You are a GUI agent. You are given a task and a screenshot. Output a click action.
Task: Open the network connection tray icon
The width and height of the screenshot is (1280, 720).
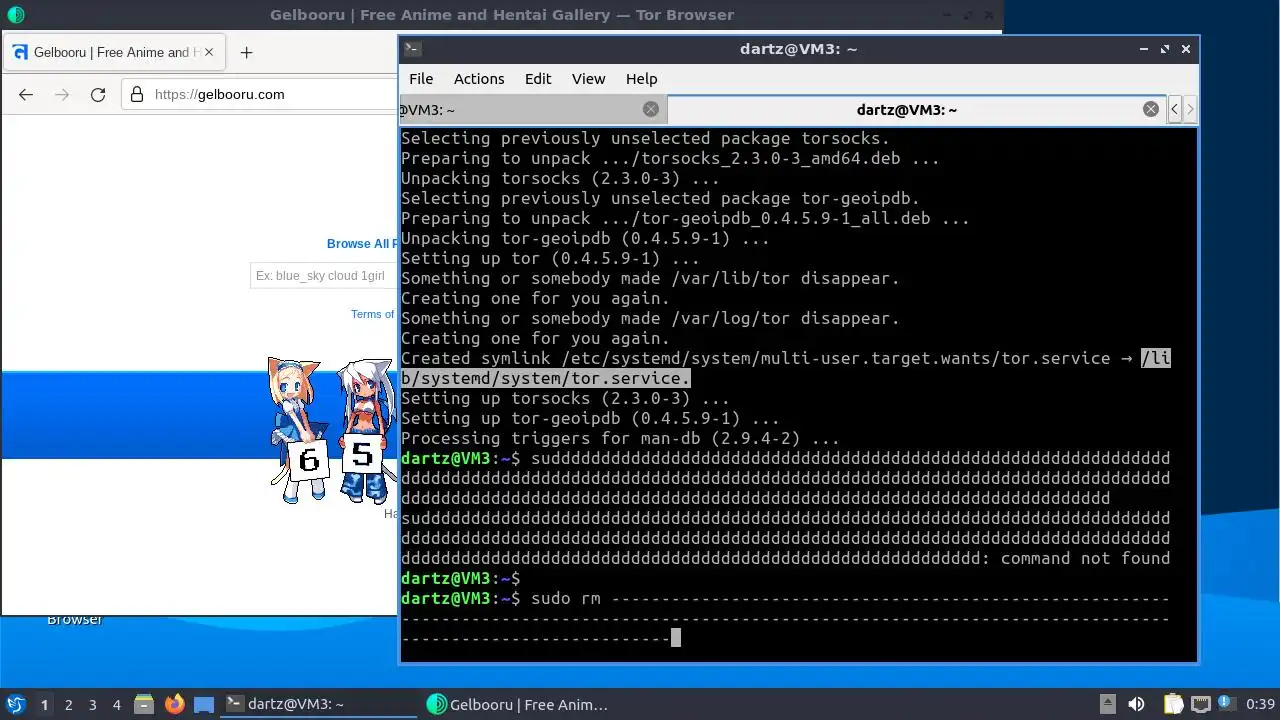(1200, 705)
